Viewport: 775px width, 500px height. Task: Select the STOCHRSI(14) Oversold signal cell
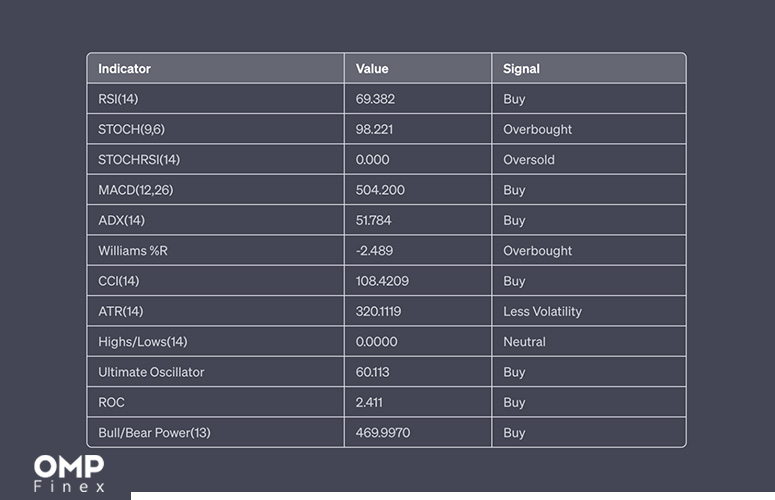[589, 160]
